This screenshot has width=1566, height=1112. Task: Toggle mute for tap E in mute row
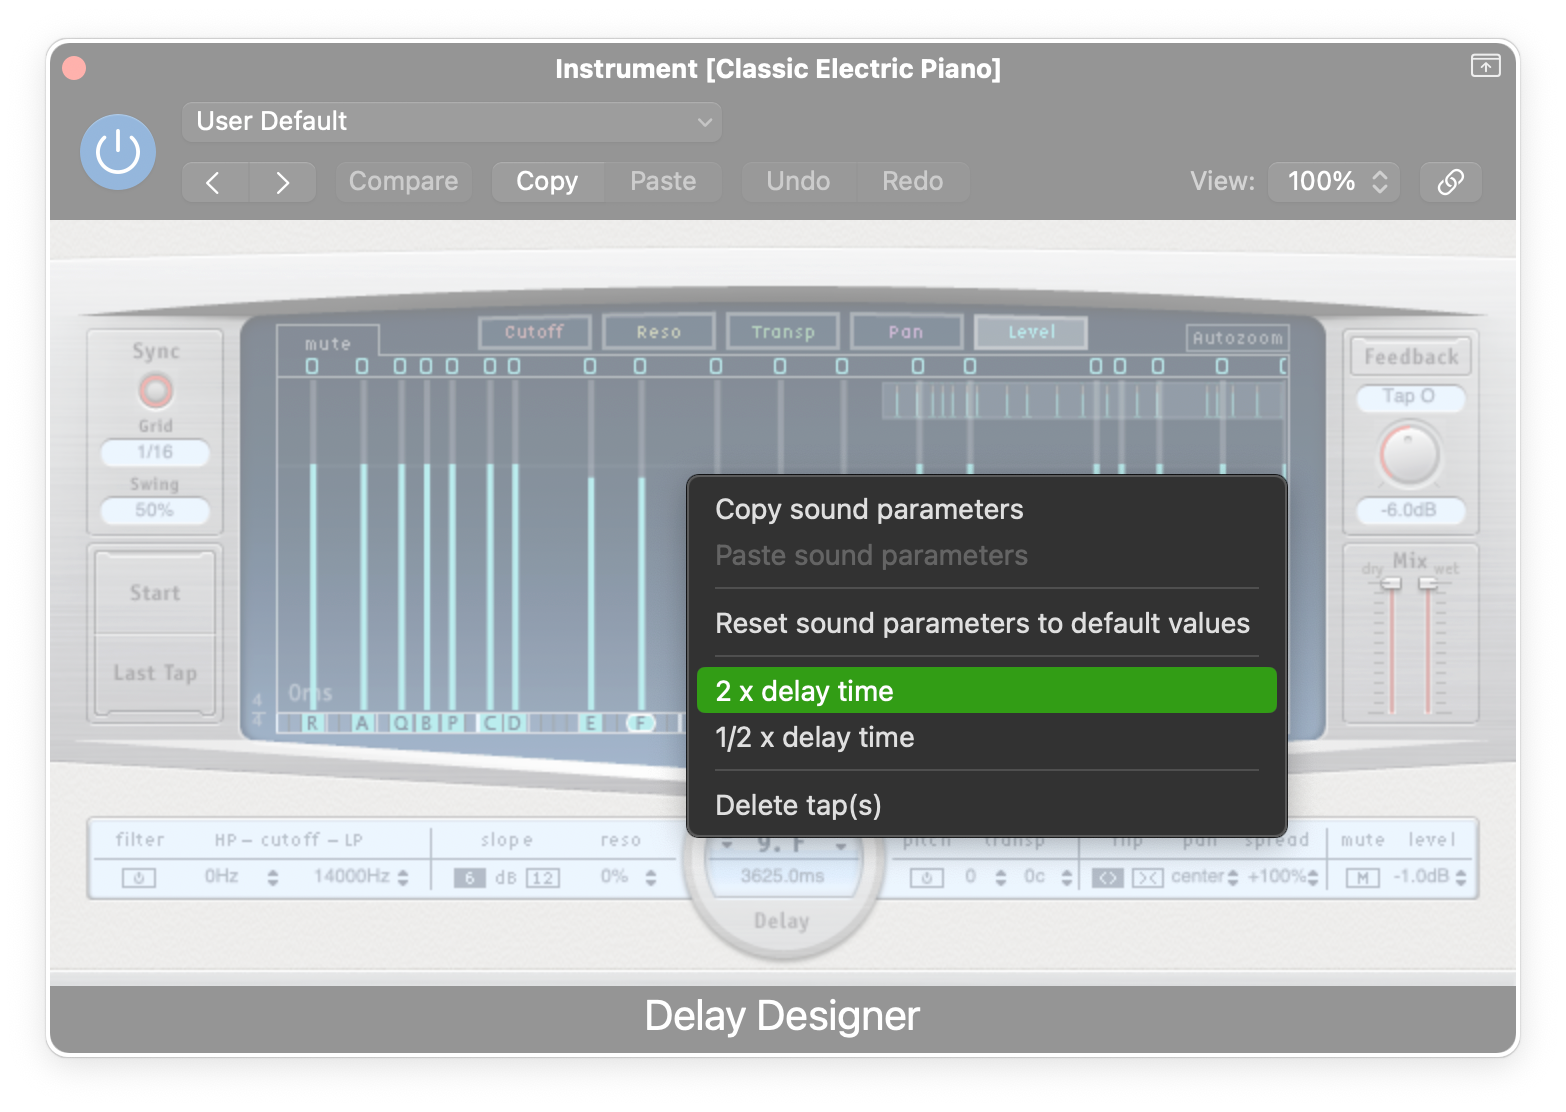click(x=590, y=367)
